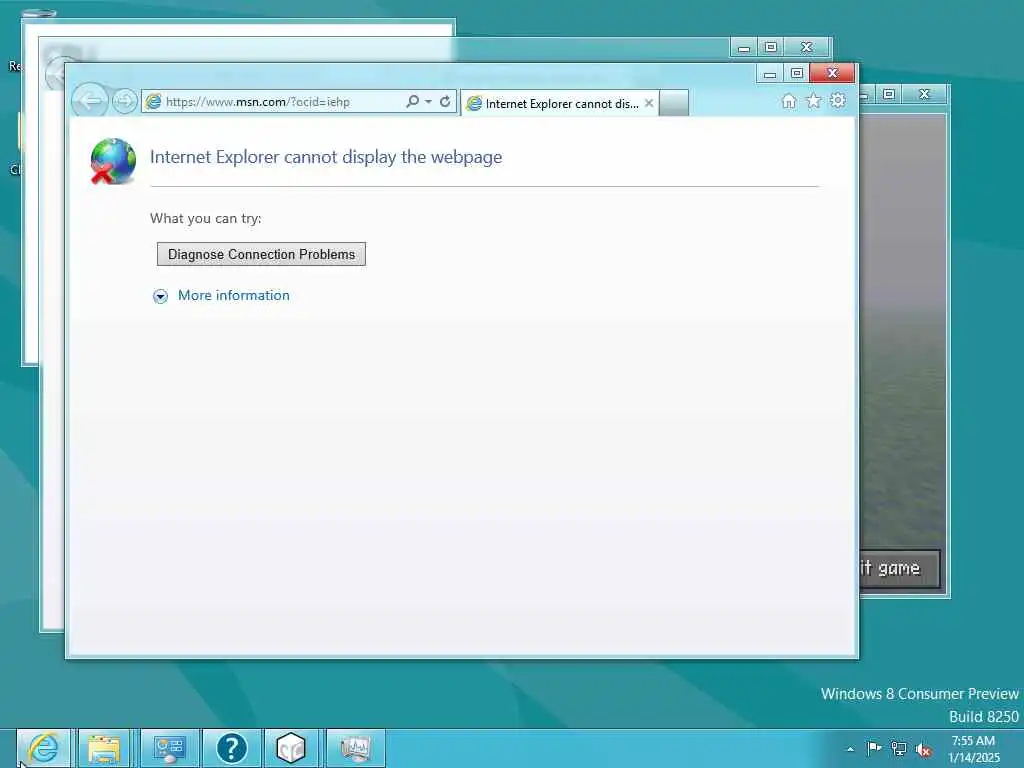
Task: Expand the More information arrow
Action: pos(160,296)
